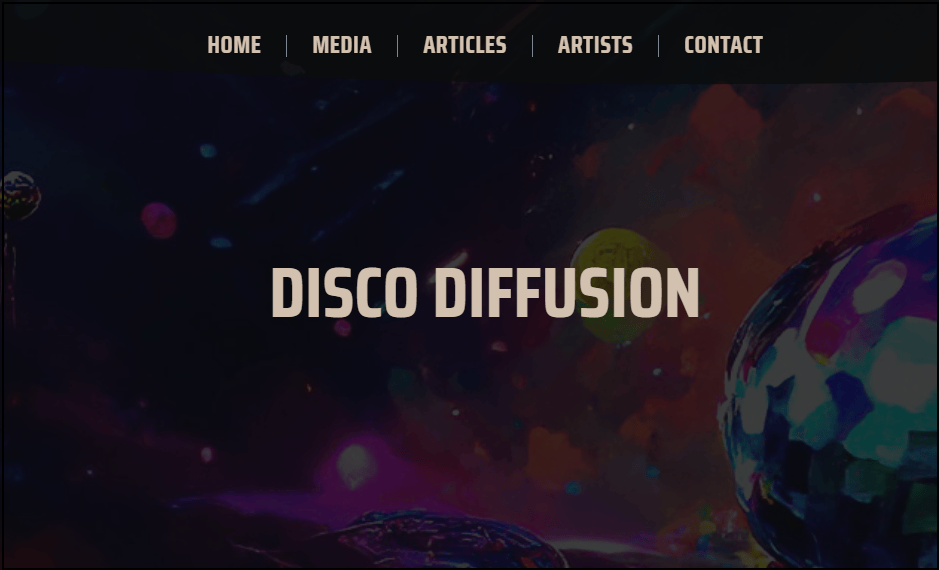Click the divider line between MEDIA and ARTICLES

pos(398,46)
